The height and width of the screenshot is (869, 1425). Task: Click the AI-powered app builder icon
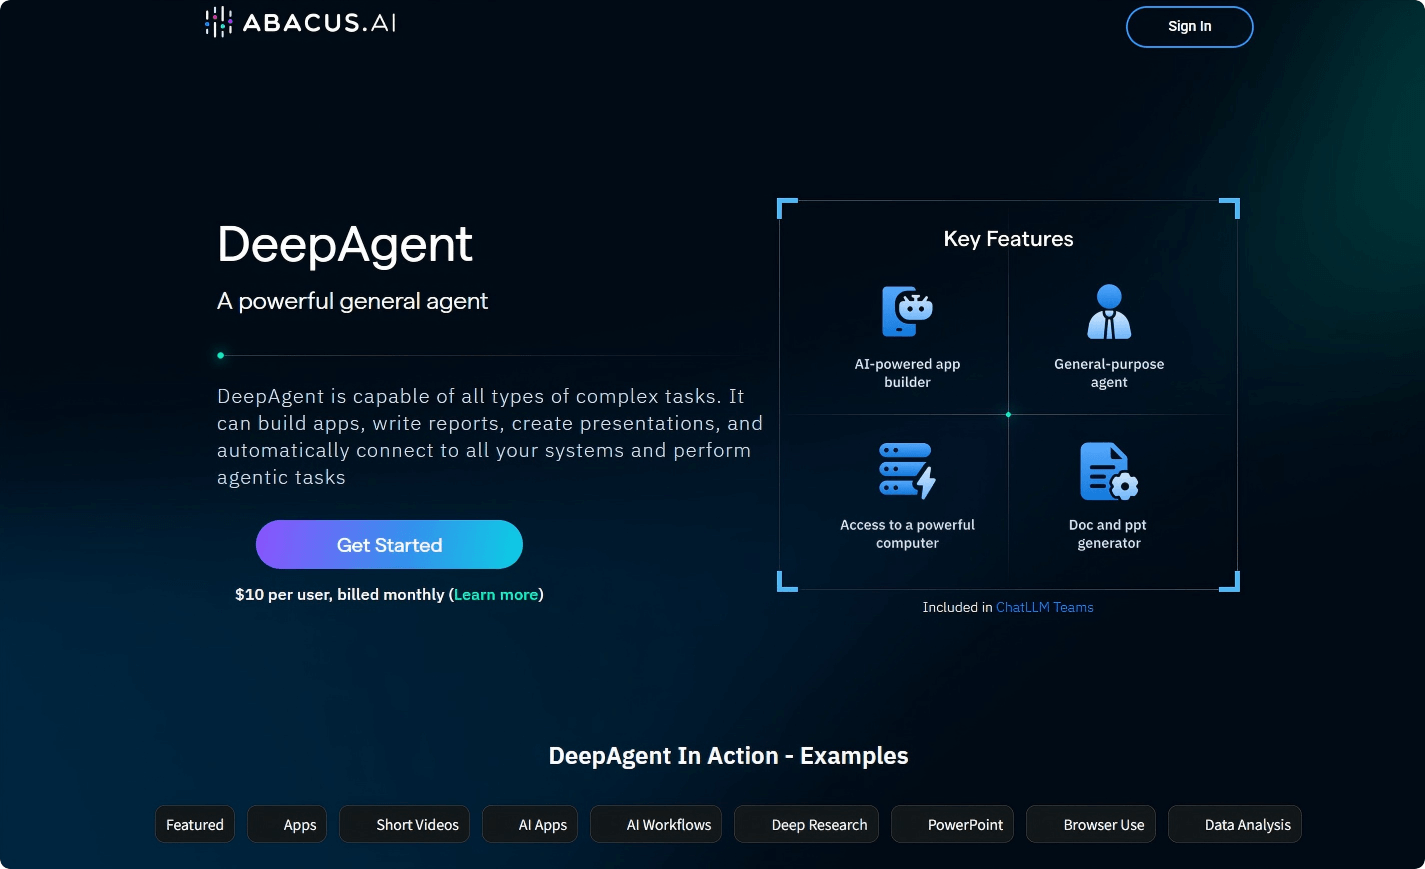905,311
